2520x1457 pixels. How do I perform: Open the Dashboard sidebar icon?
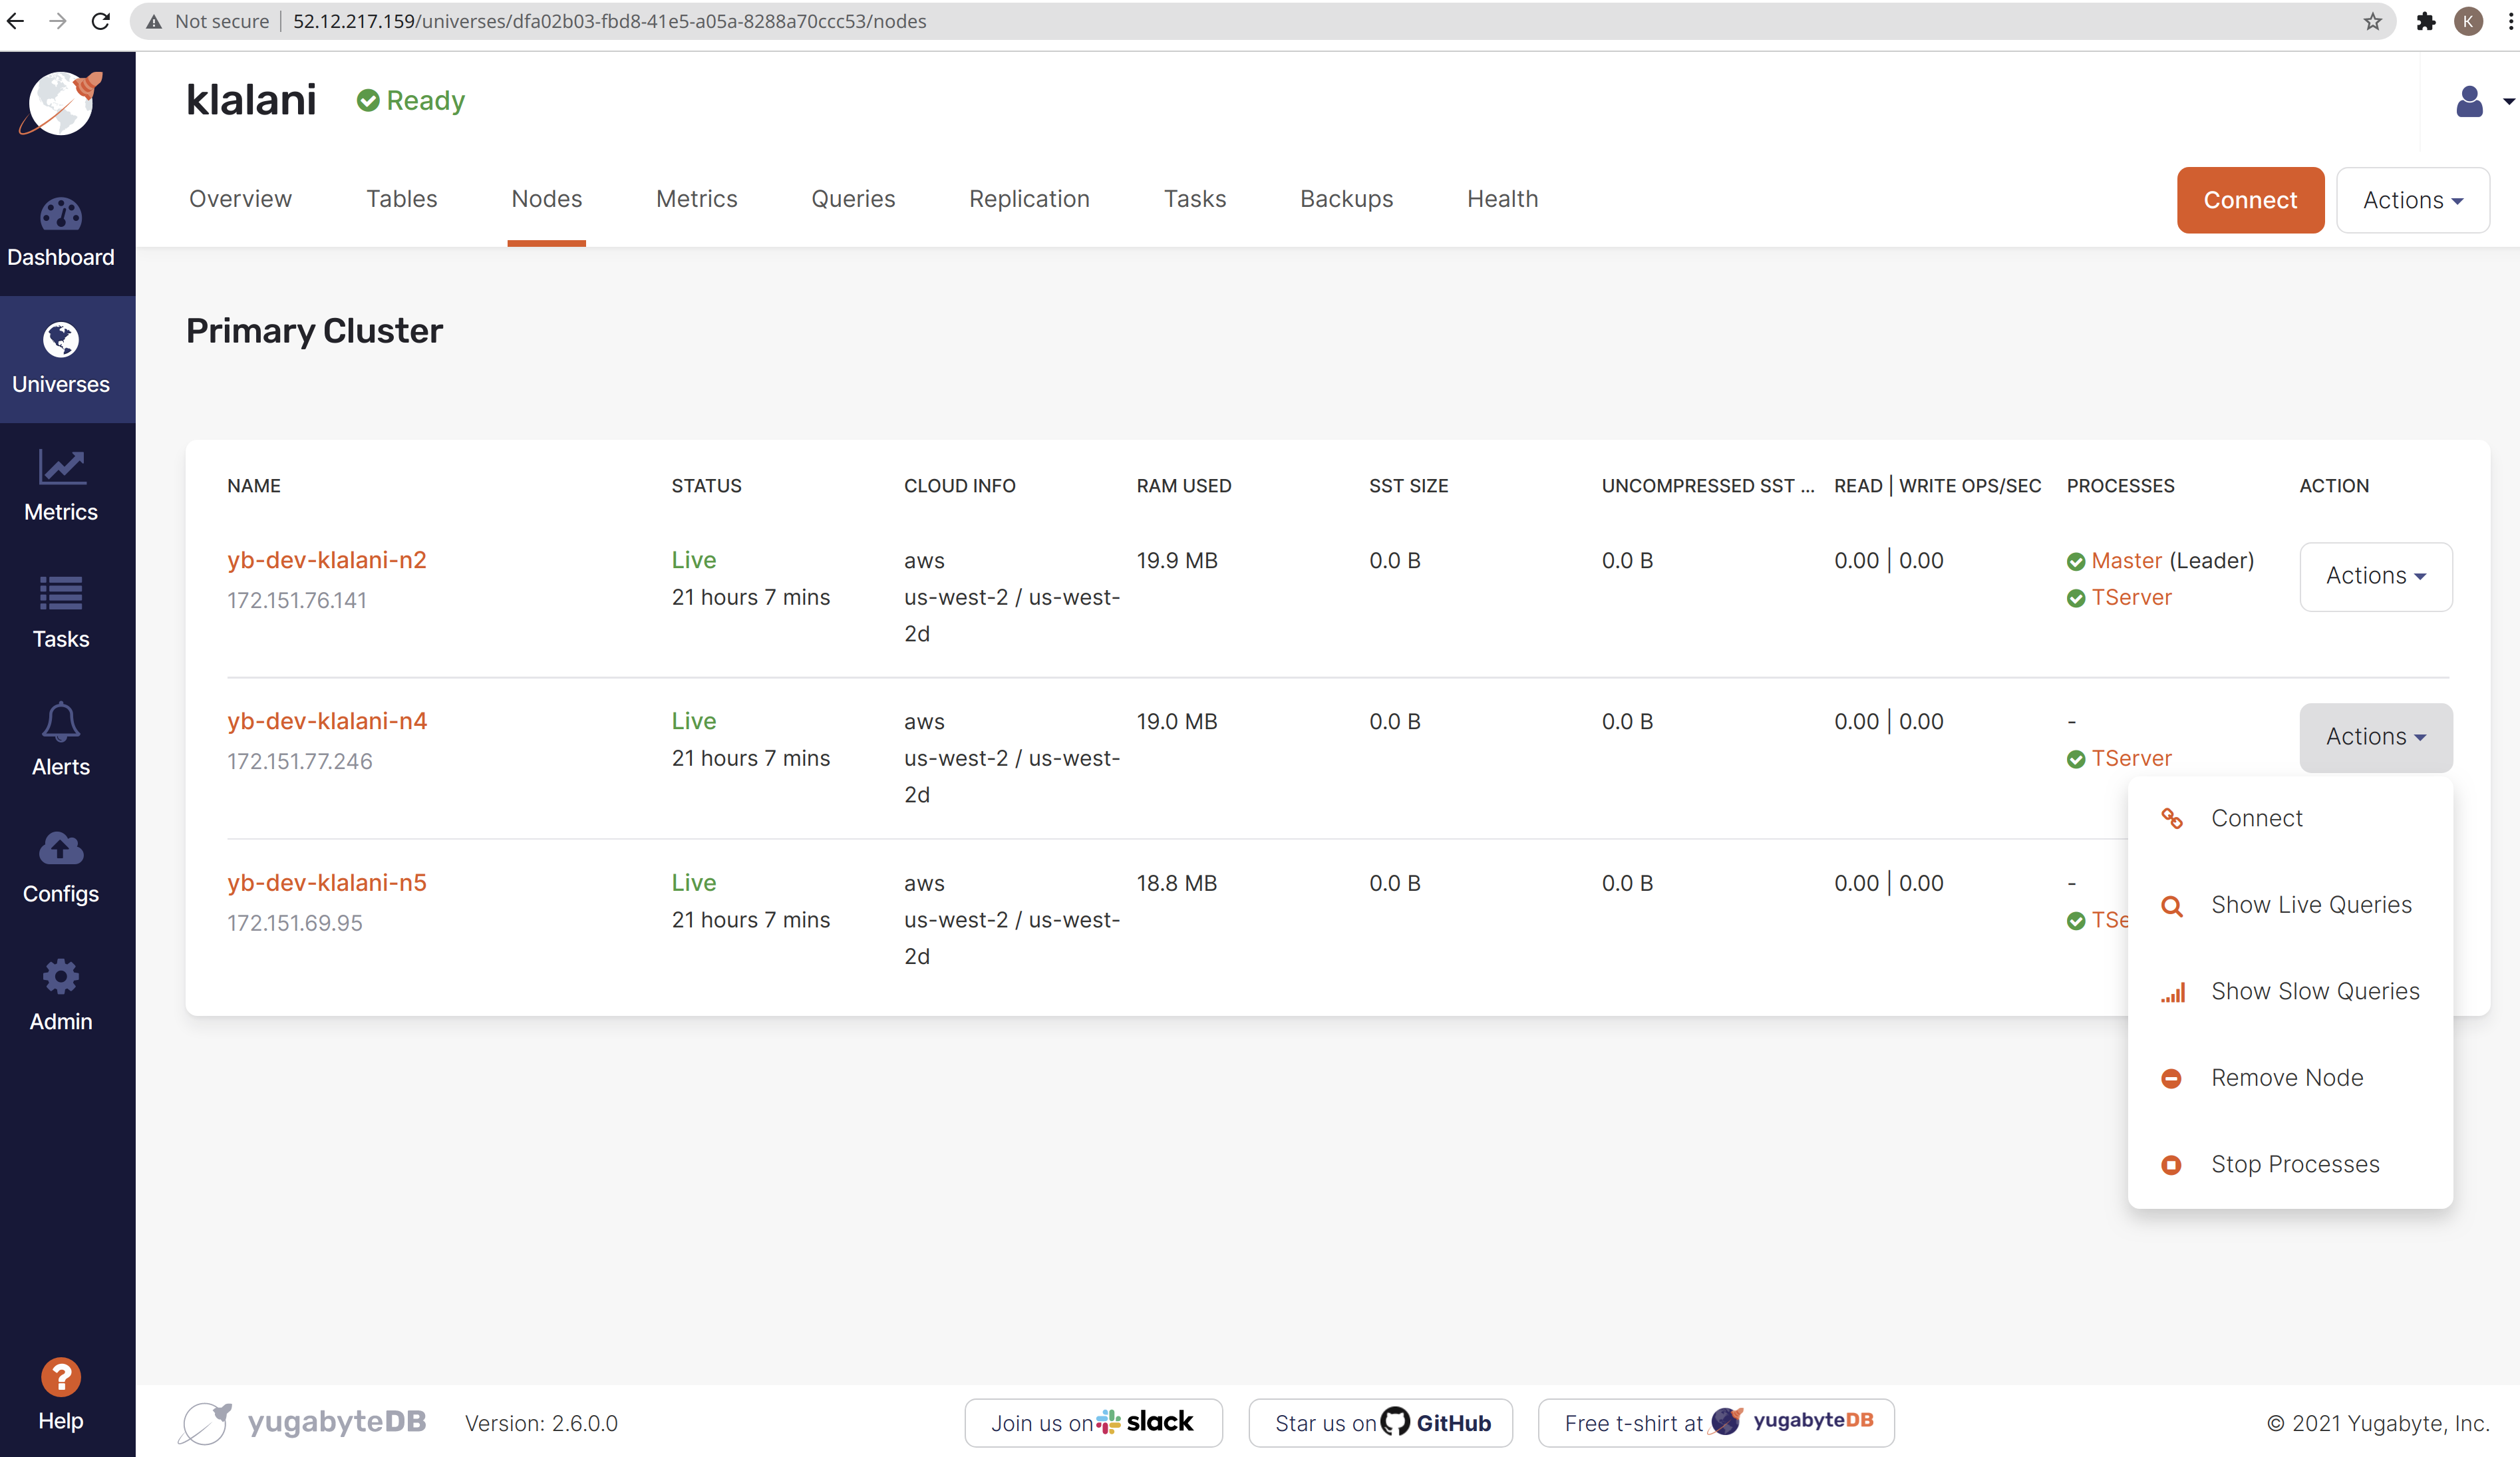tap(61, 214)
